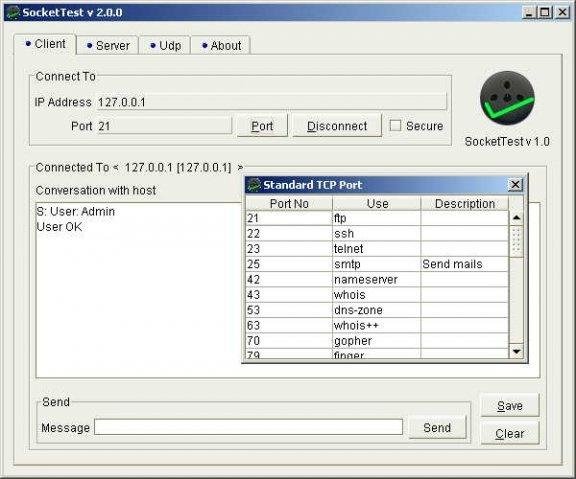Close the Standard TCP Port dialog
Image resolution: width=576 pixels, height=479 pixels.
coord(515,184)
